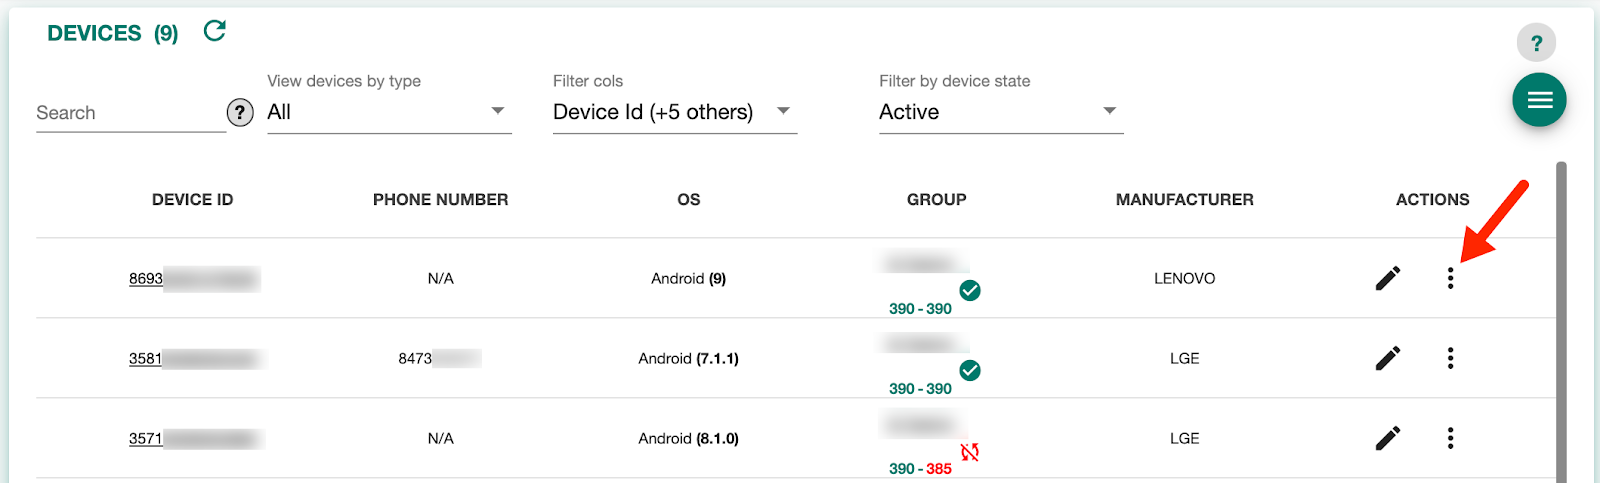The image size is (1600, 483).
Task: Open search help tooltip icon
Action: tap(240, 113)
